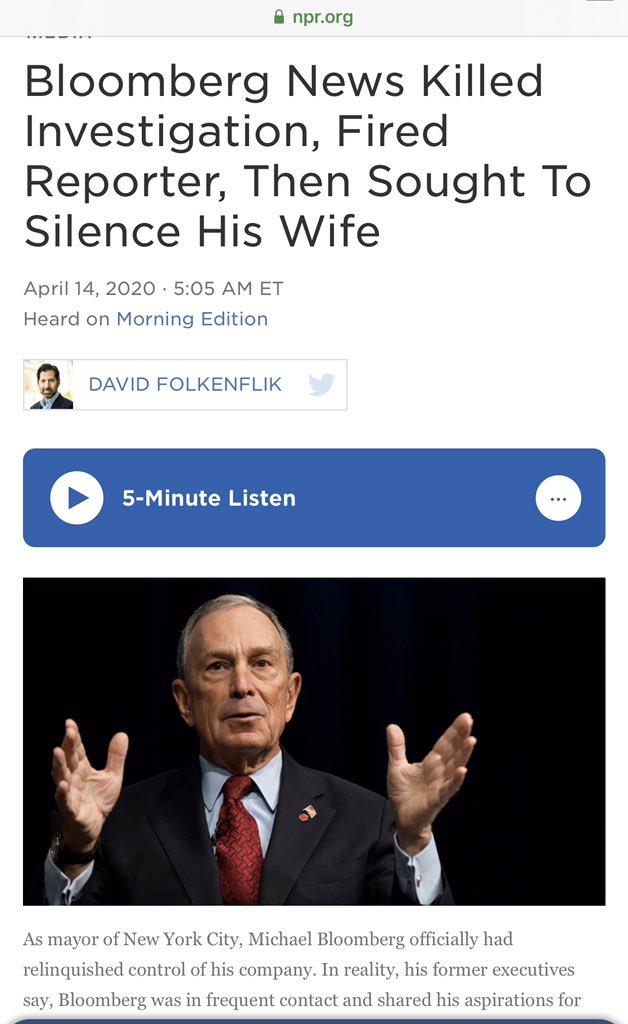Tap the green padlock security icon
Viewport: 628px width, 1024px height.
[279, 16]
